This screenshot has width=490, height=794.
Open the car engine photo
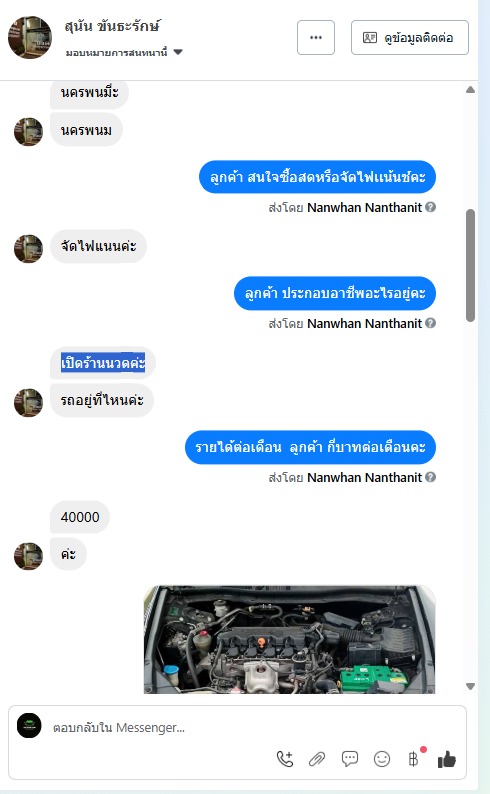(x=290, y=640)
